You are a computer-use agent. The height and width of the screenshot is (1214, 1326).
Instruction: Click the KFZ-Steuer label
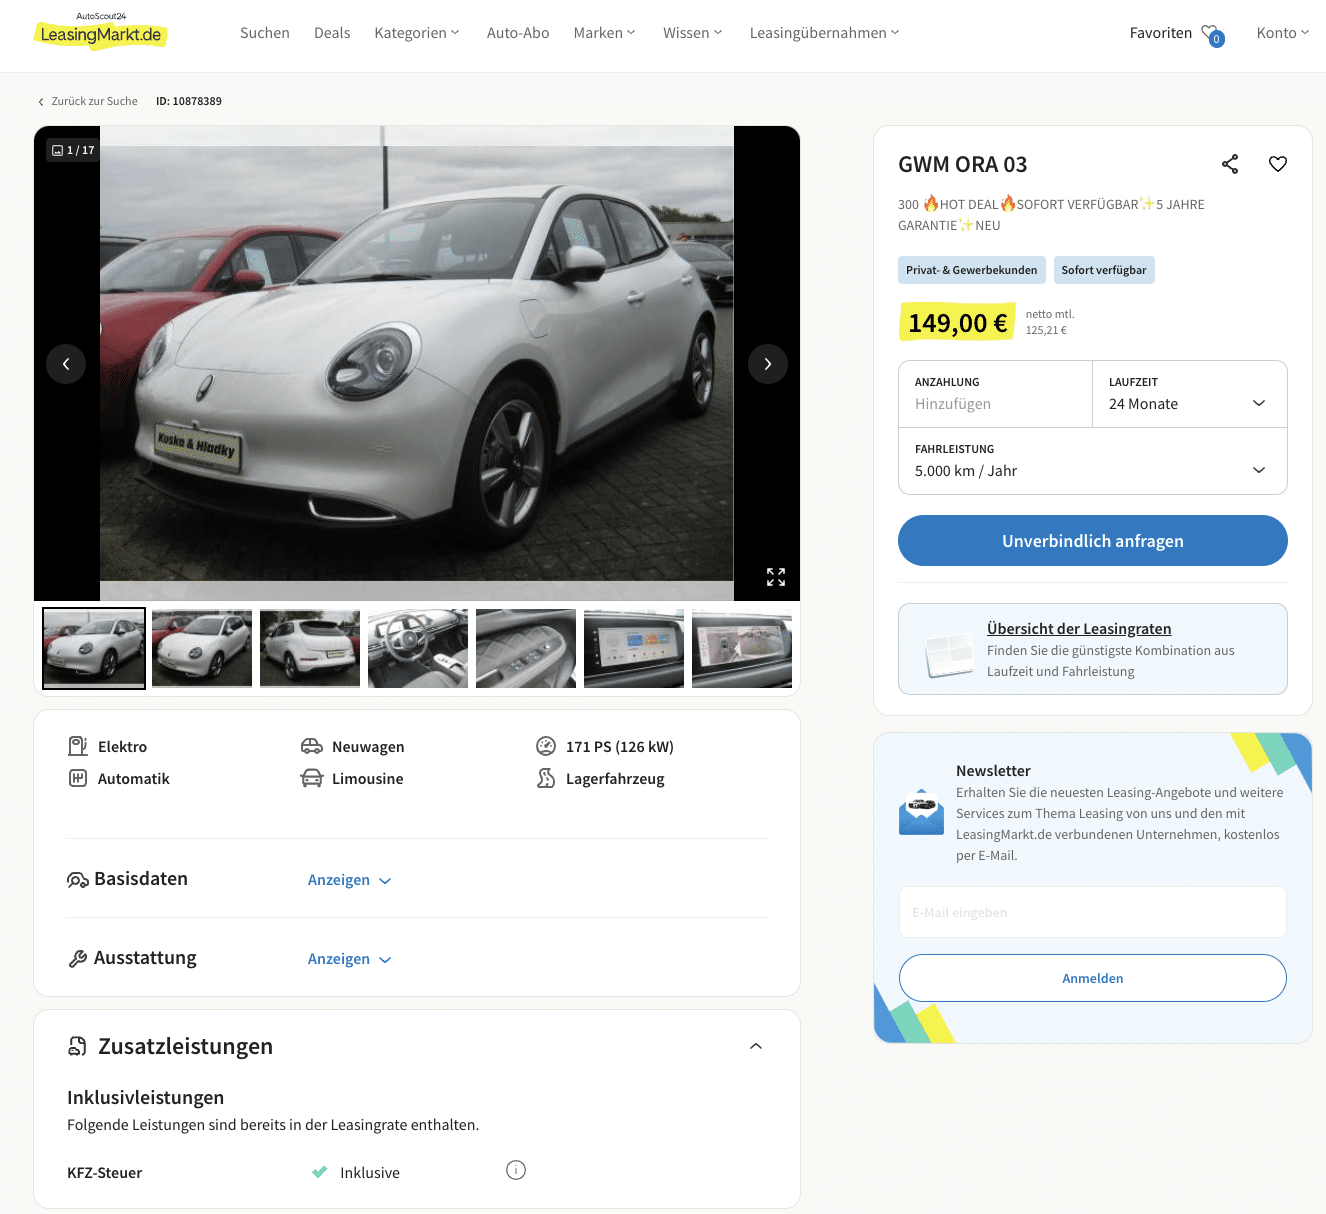coord(105,1172)
